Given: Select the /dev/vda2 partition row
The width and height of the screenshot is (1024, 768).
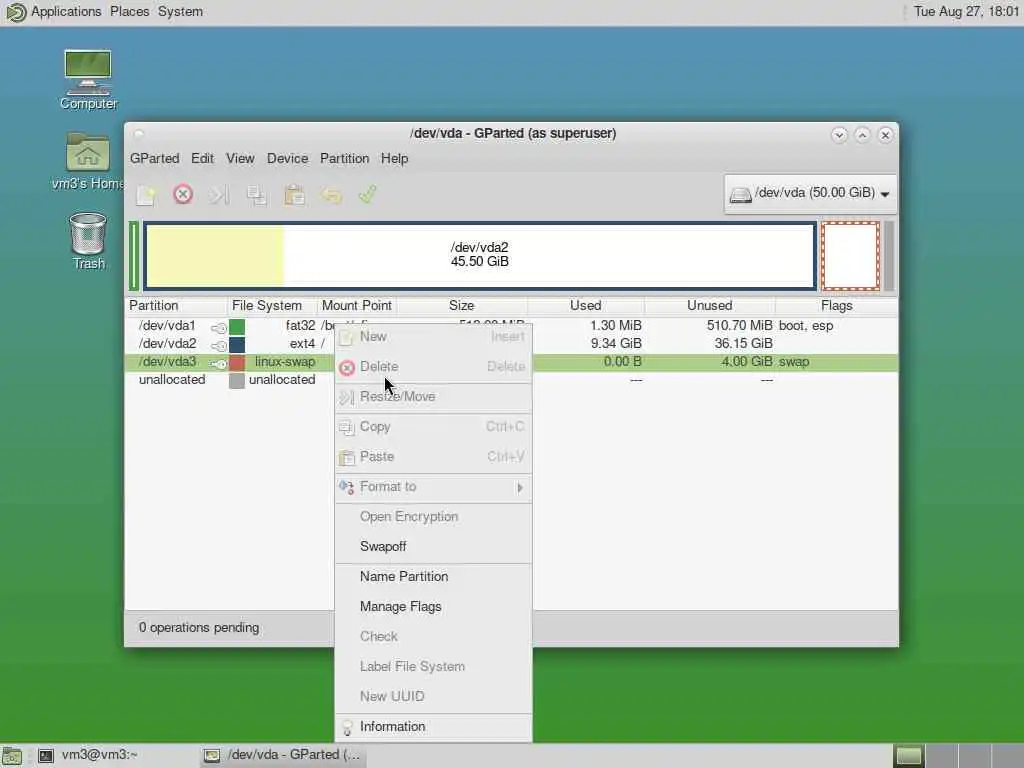Looking at the screenshot, I should (x=511, y=344).
